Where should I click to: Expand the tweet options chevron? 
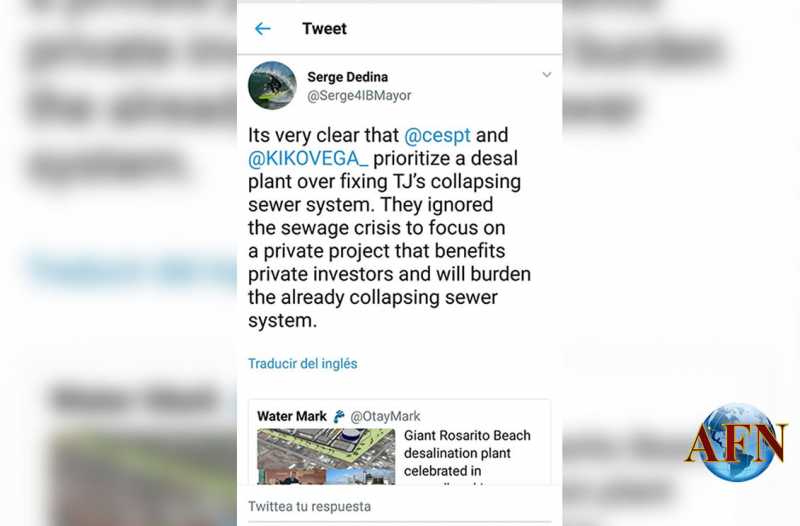coord(546,75)
